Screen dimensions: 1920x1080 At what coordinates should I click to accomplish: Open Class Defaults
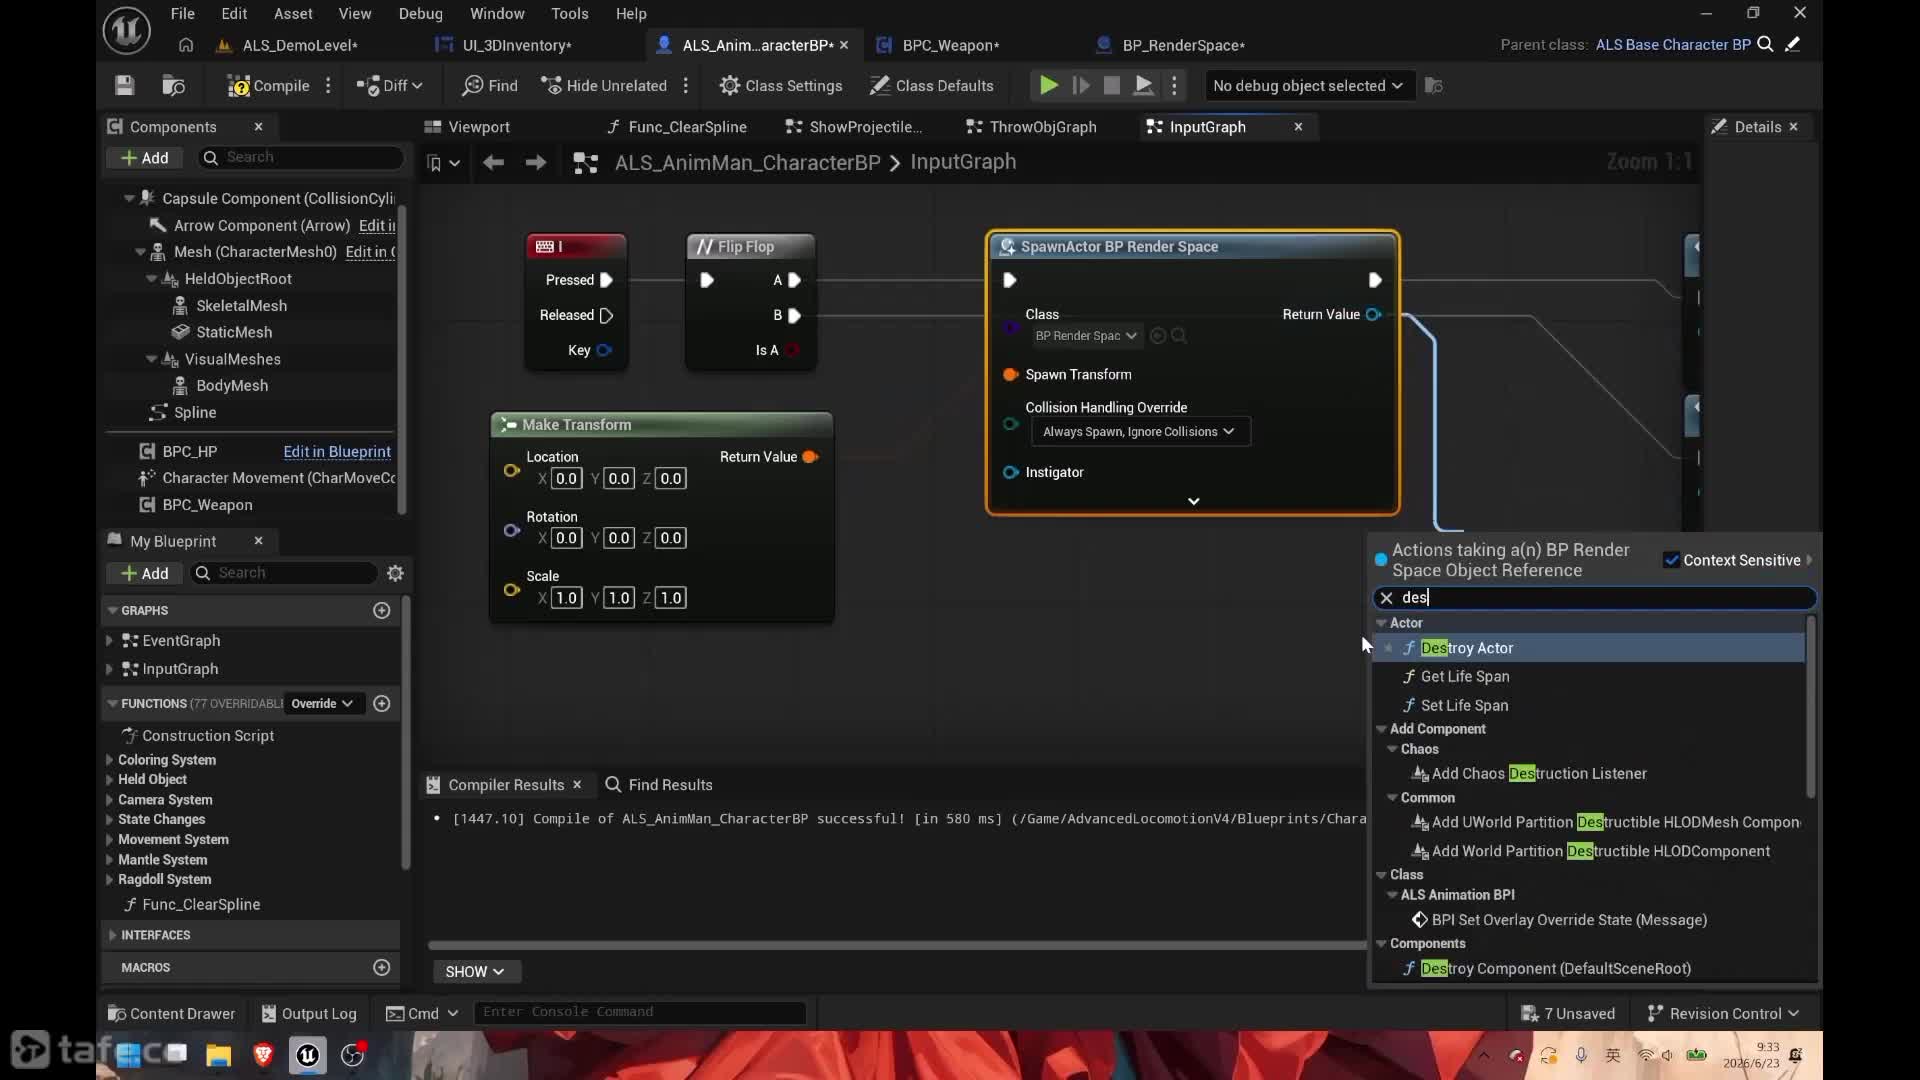point(932,86)
